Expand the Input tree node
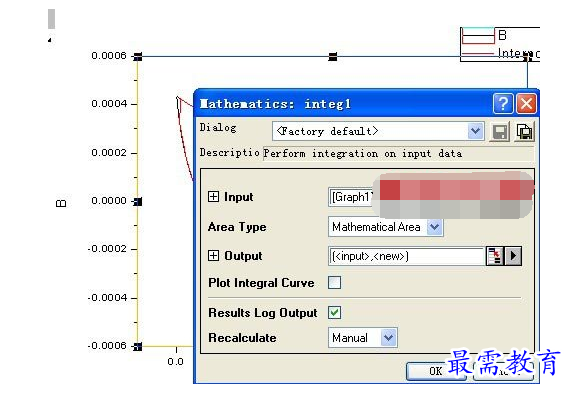This screenshot has width=569, height=394. (213, 196)
